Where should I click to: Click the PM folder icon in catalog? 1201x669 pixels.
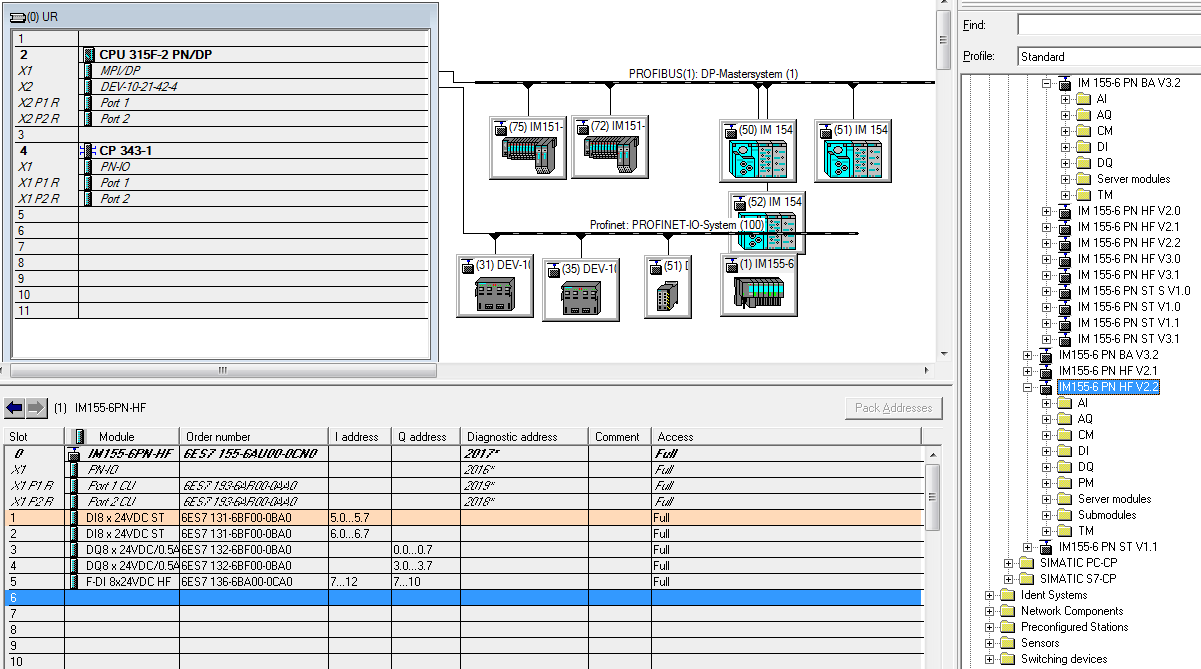click(1064, 483)
